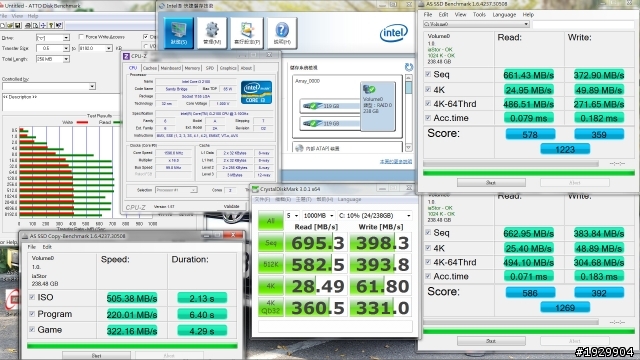Click the Print Preview icon in ATTO toolbar
Screen dimensions: 640x360
pyautogui.click(x=36, y=25)
